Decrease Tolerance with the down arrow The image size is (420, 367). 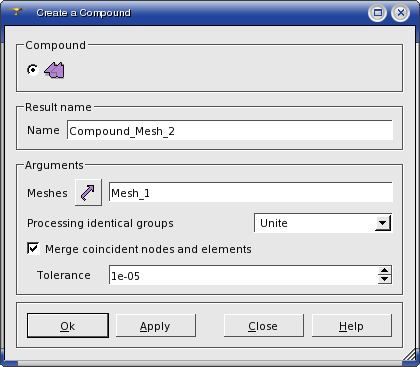tap(385, 279)
